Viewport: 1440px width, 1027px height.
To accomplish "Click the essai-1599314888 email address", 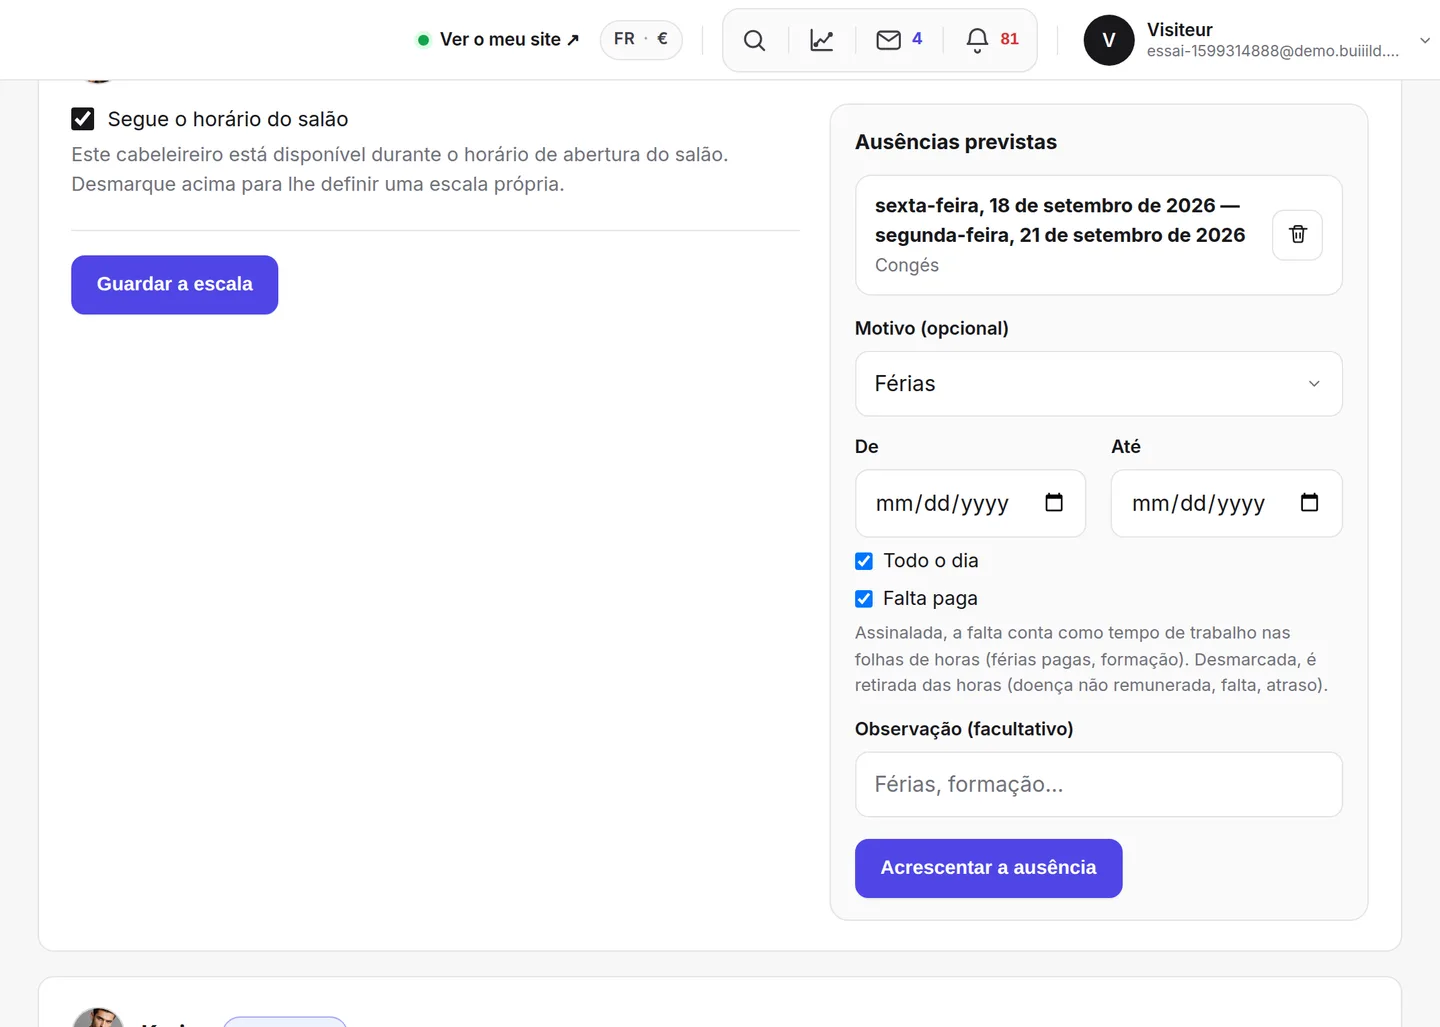I will click(1273, 51).
